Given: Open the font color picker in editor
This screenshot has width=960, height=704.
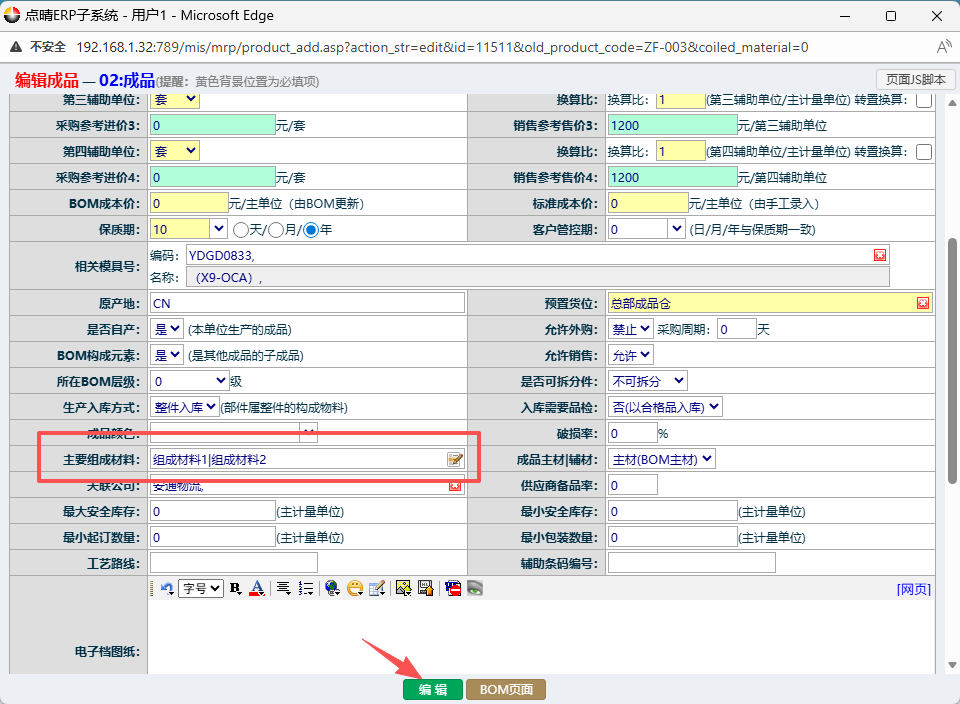Looking at the screenshot, I should coord(257,588).
